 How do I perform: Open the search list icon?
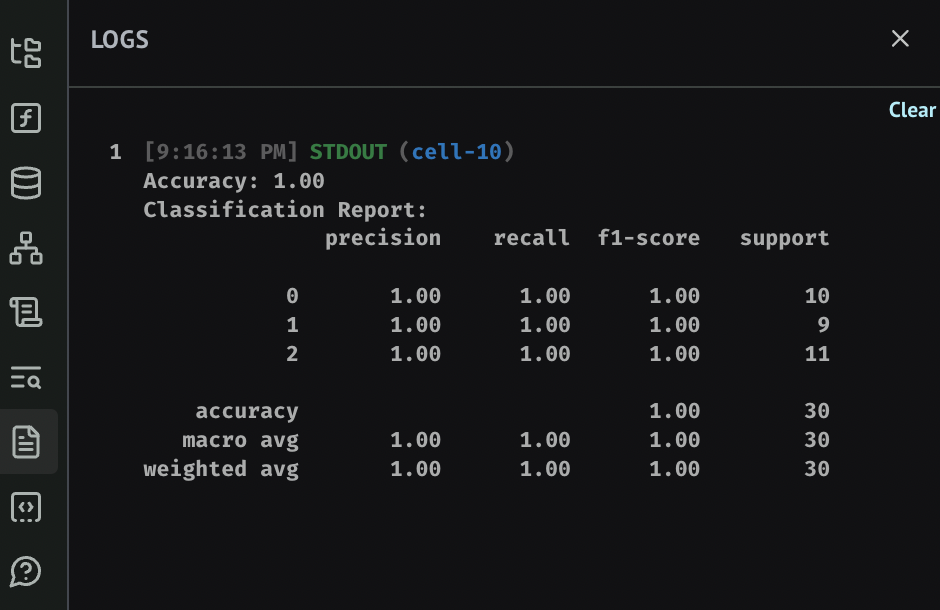point(26,378)
